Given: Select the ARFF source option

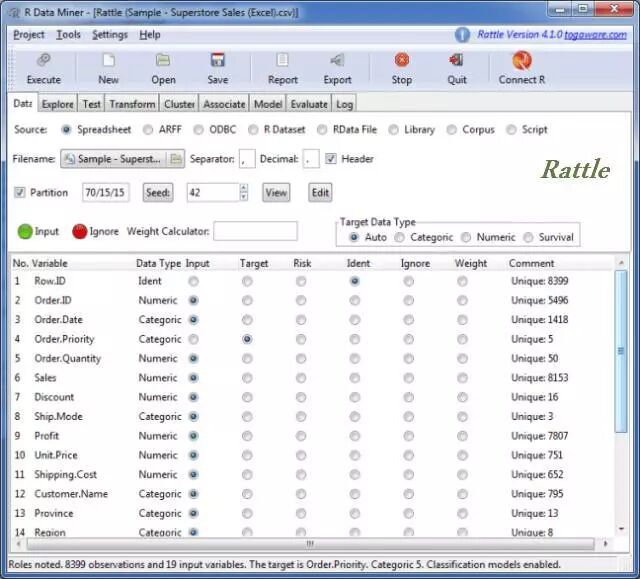Looking at the screenshot, I should [x=148, y=130].
